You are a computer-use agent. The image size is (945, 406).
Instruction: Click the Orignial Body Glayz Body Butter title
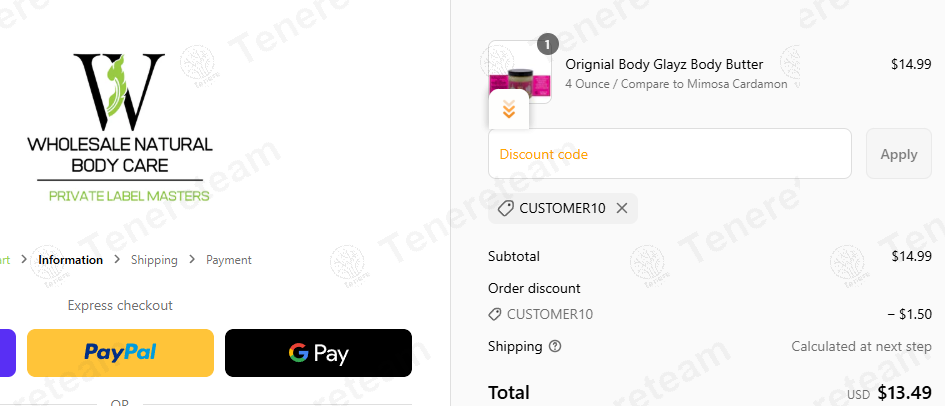[664, 64]
